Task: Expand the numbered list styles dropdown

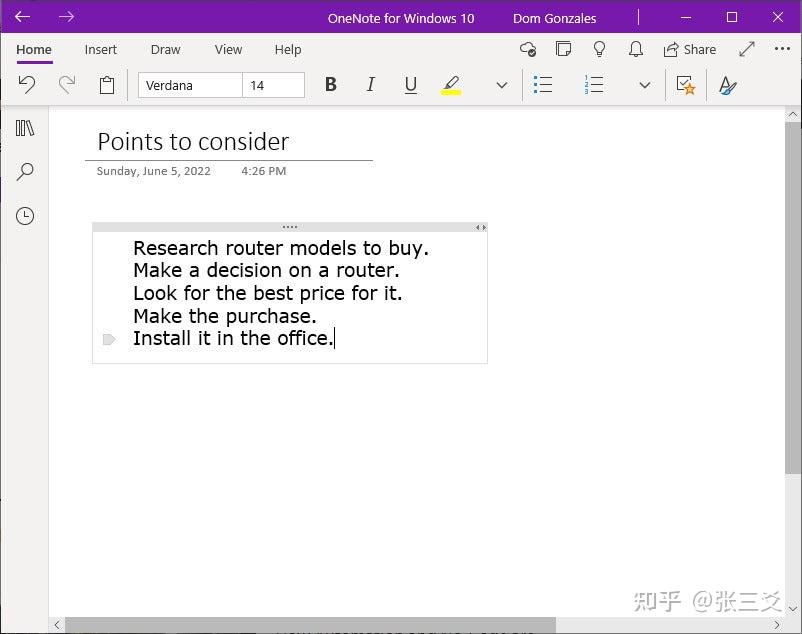Action: pyautogui.click(x=645, y=85)
